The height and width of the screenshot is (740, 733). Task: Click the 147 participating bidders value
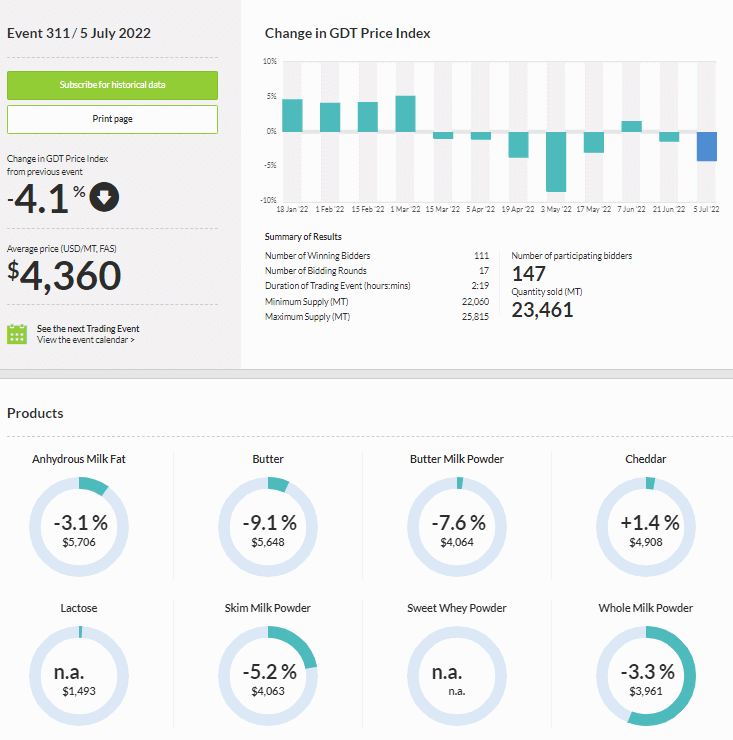click(529, 274)
